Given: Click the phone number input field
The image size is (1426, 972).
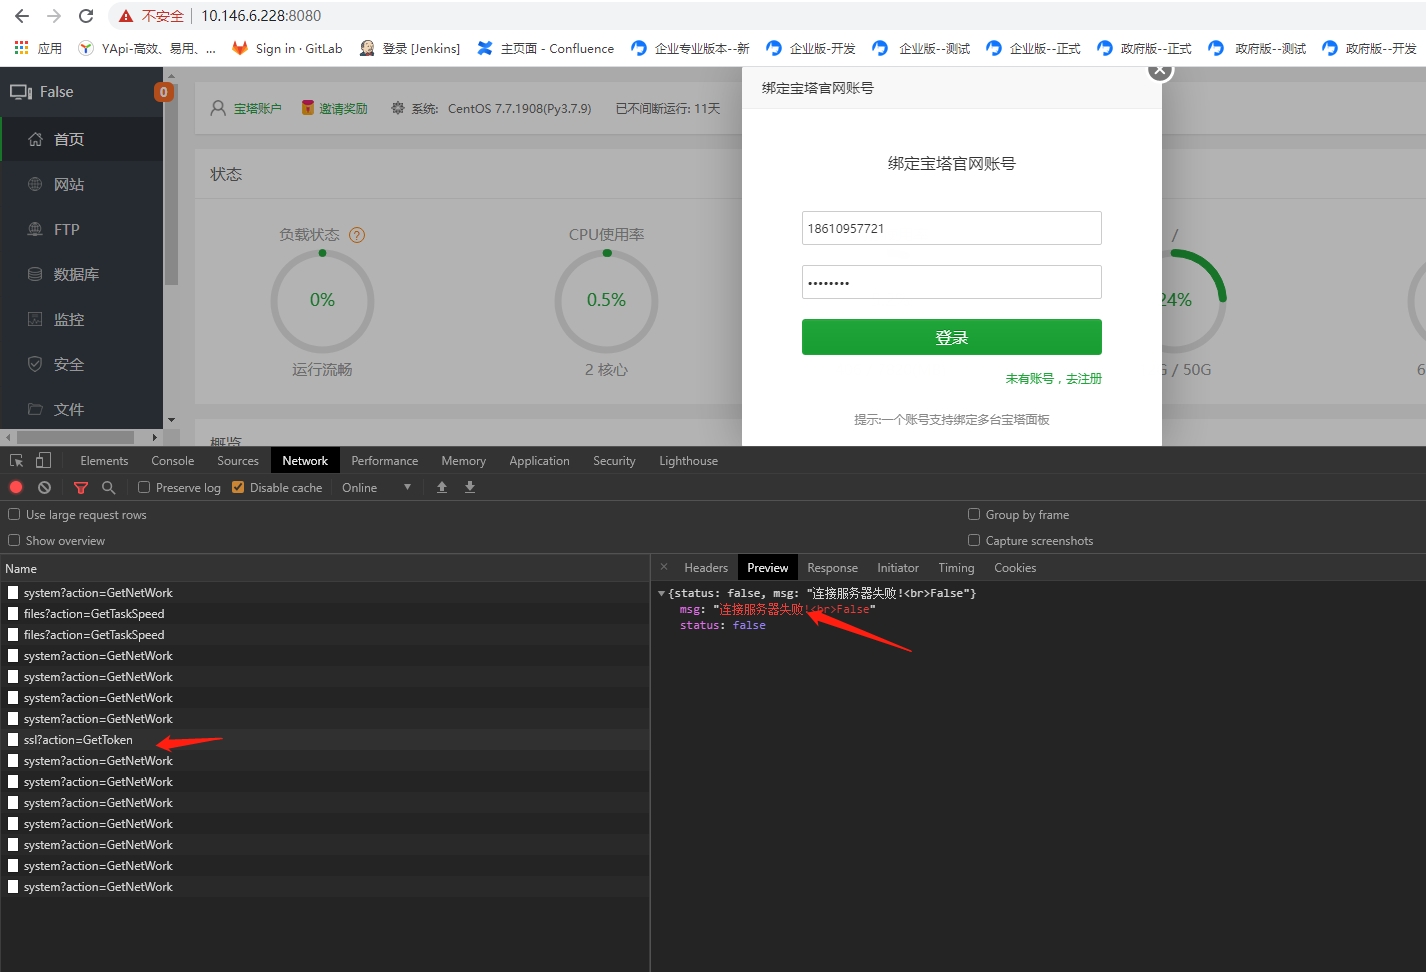Looking at the screenshot, I should pos(952,228).
